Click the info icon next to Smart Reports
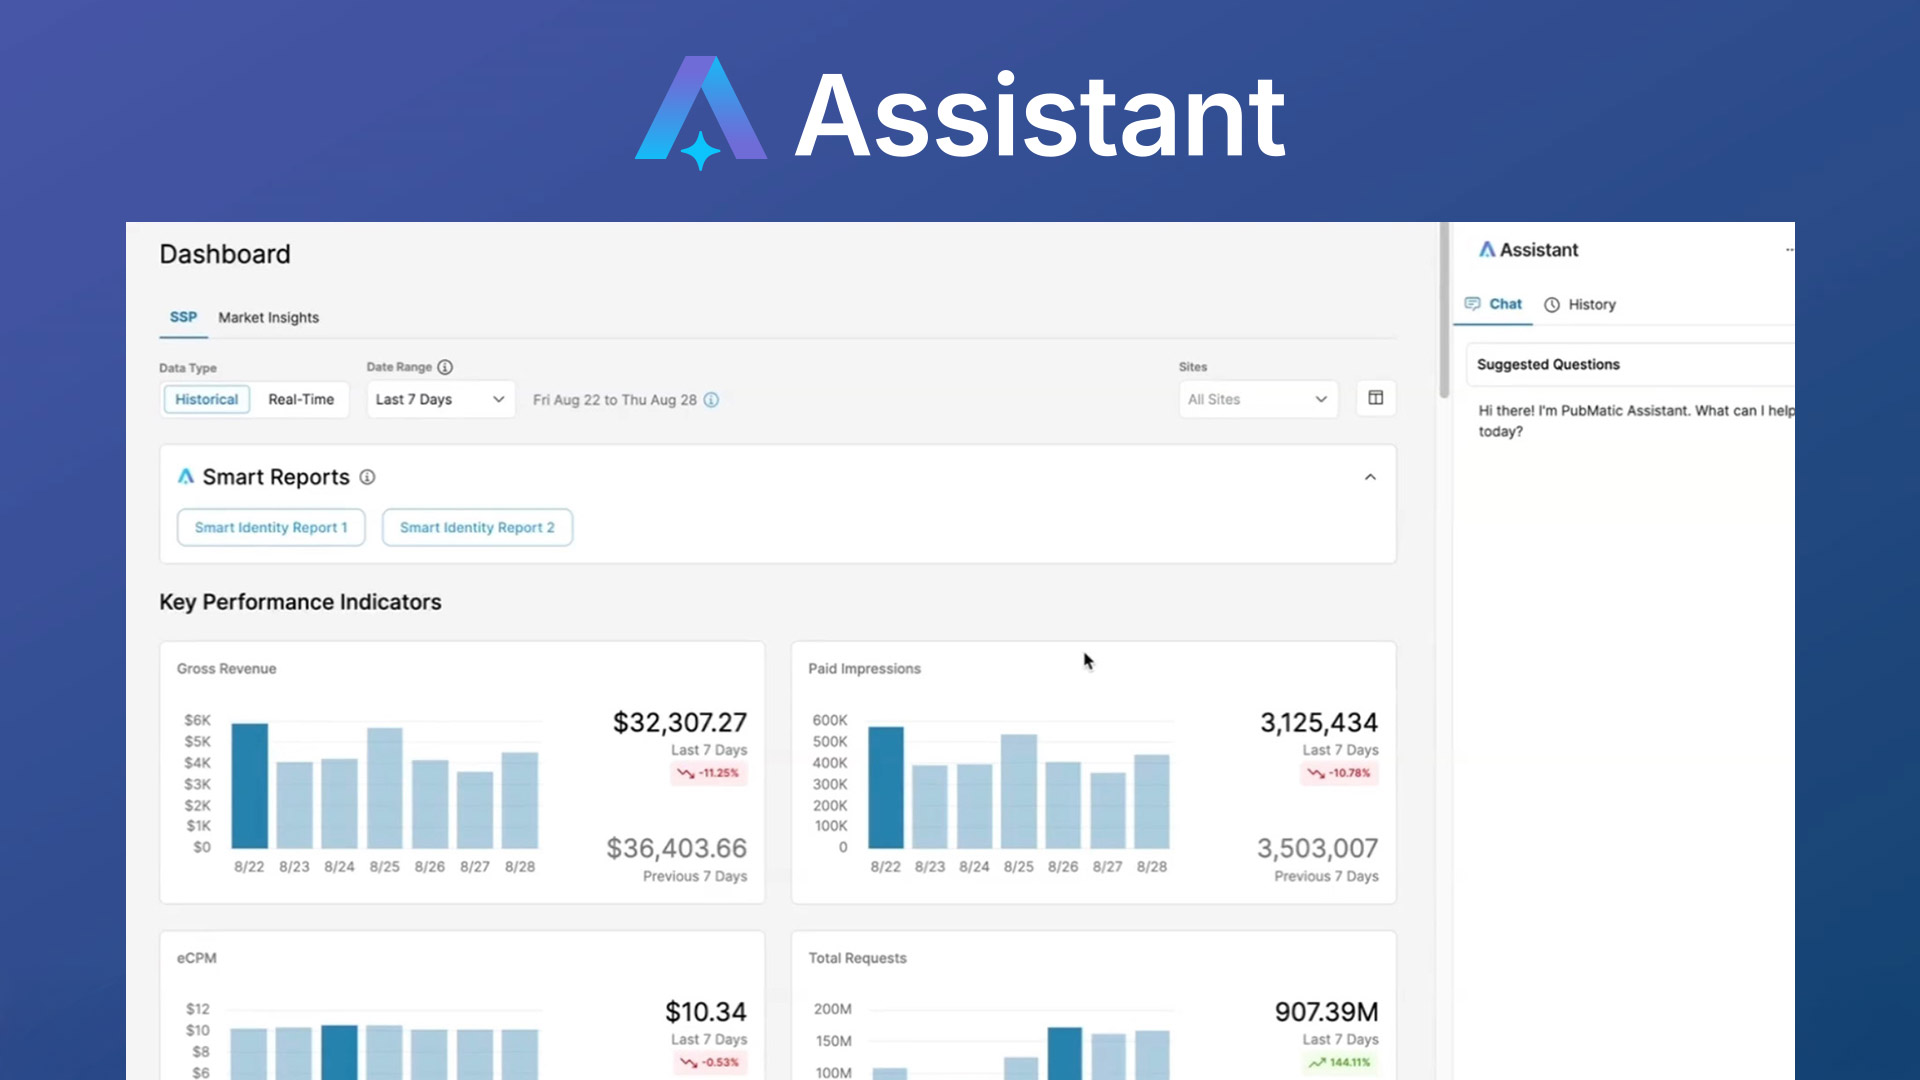This screenshot has height=1080, width=1920. pos(367,477)
